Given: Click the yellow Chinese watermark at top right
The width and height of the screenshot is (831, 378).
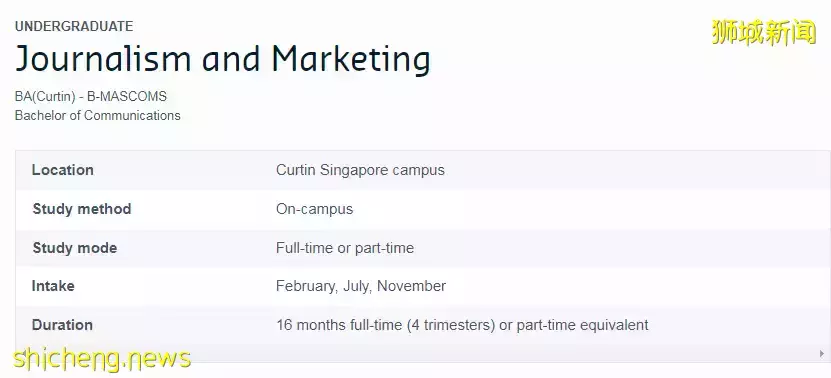Looking at the screenshot, I should tap(764, 32).
